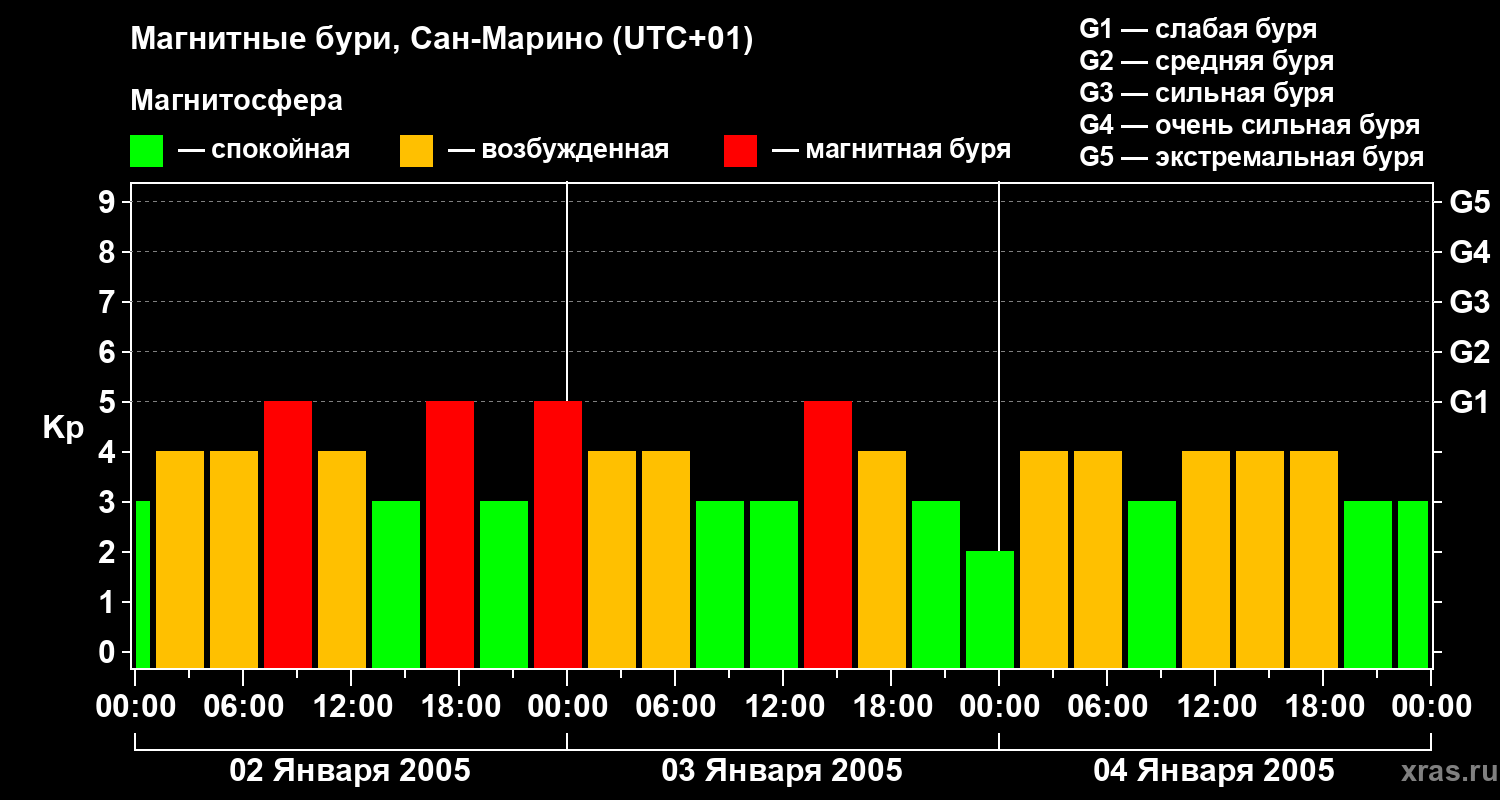
Task: Click the right-axis "G2" scale label
Action: (x=1469, y=352)
